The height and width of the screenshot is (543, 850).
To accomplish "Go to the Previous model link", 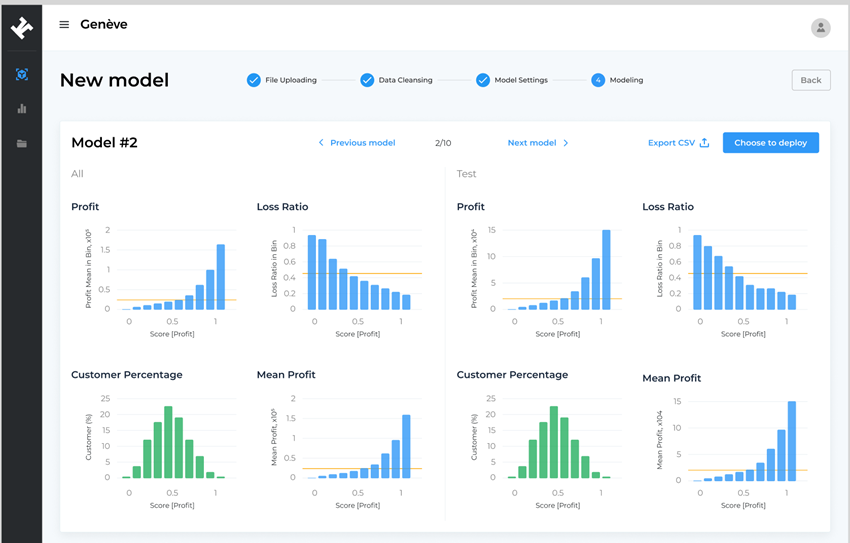I will point(362,143).
